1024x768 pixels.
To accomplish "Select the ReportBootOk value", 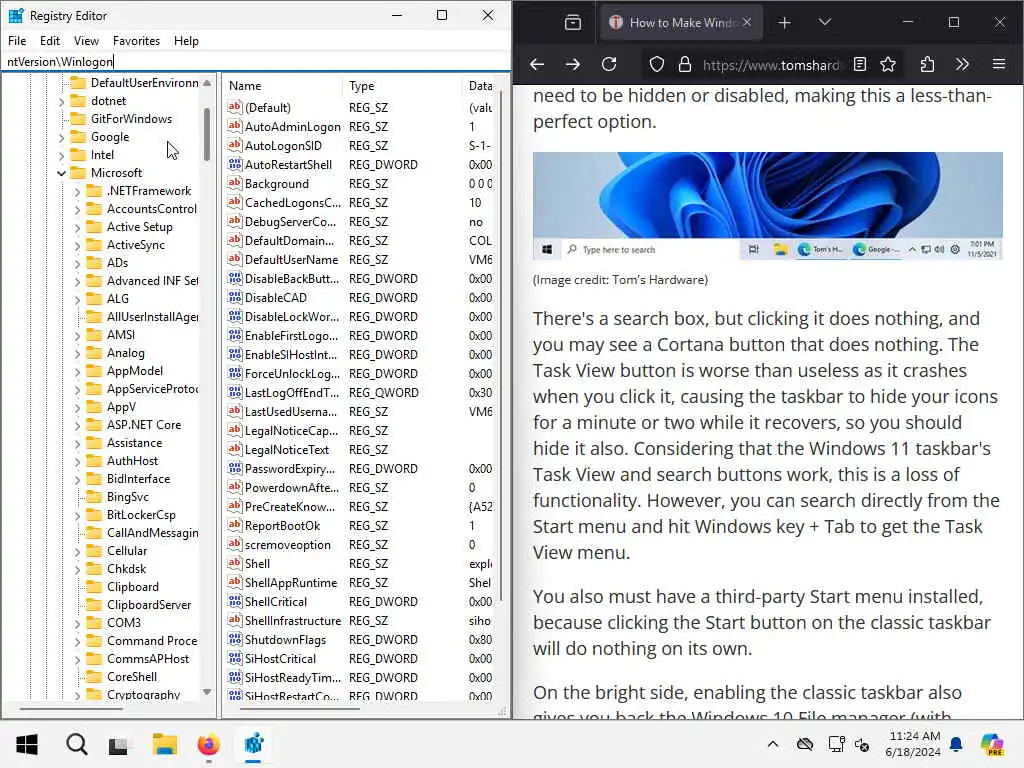I will (283, 526).
